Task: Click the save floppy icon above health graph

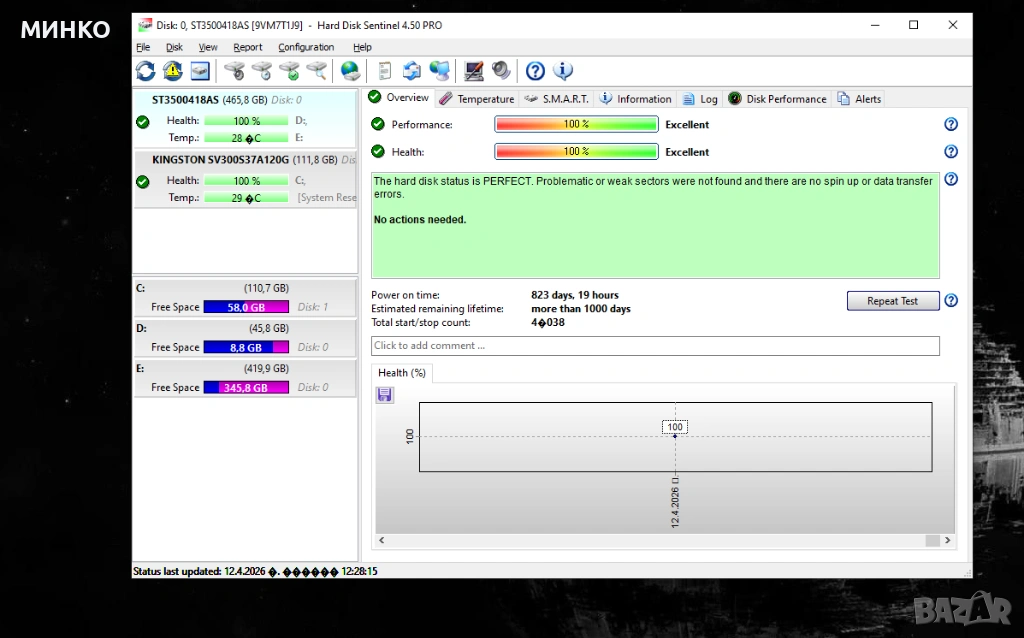Action: click(385, 395)
